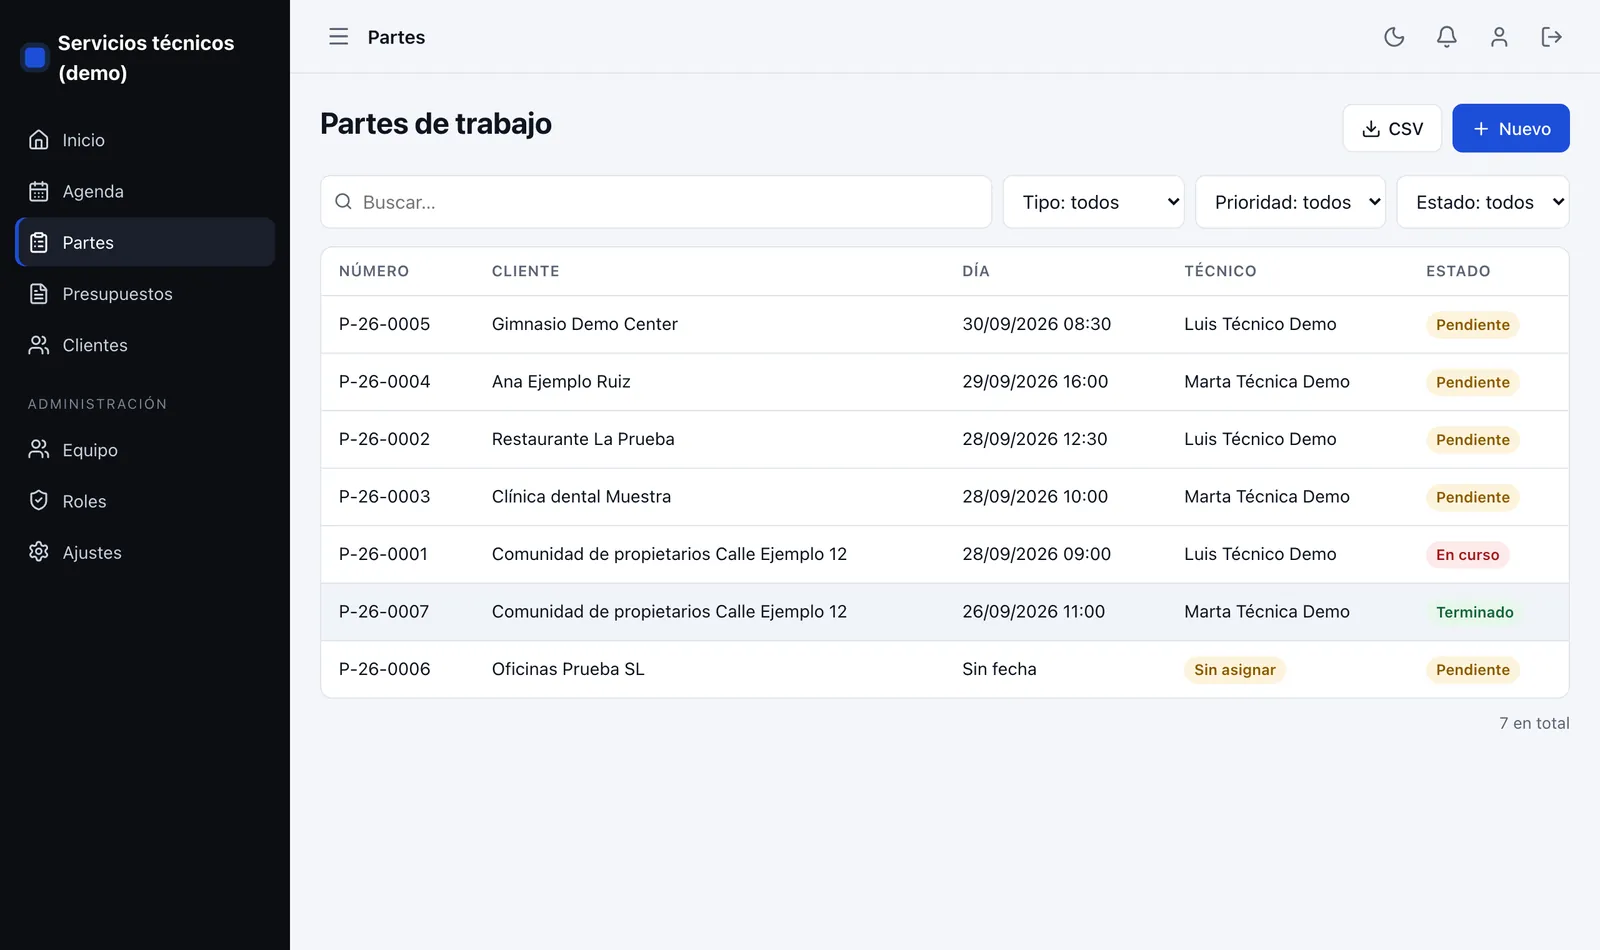Click the magnifier icon in search box

coord(343,202)
